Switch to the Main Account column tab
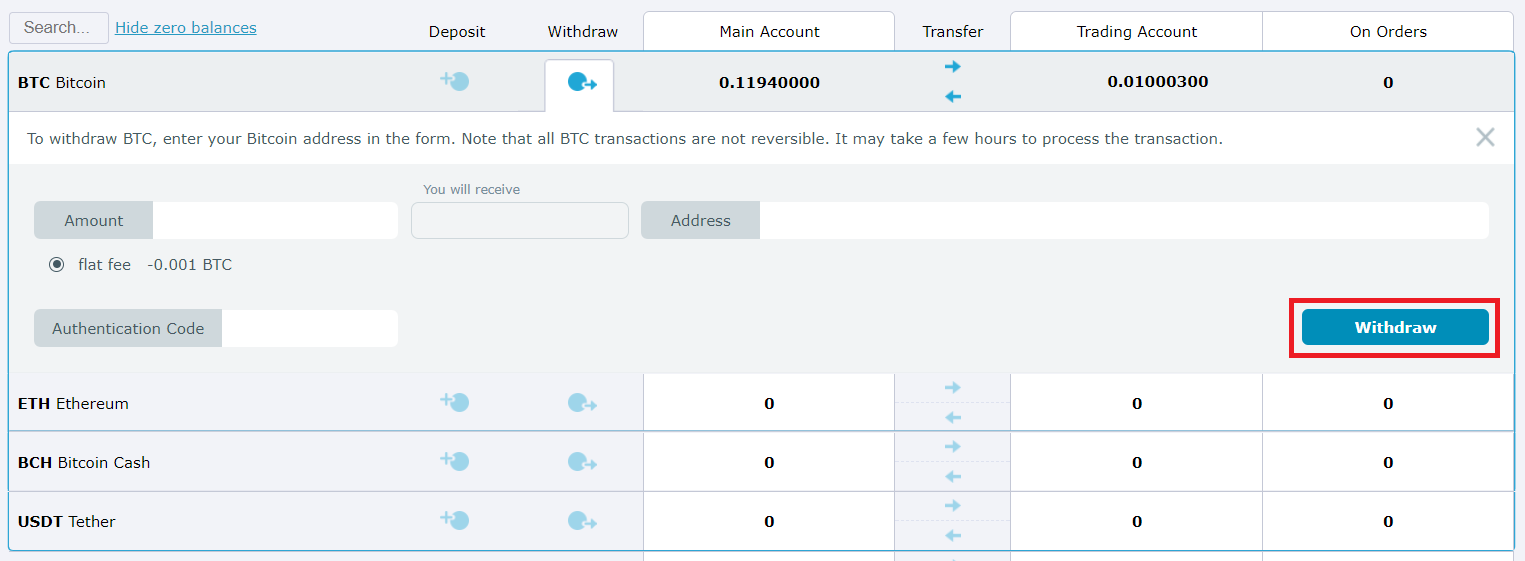1525x561 pixels. point(769,32)
